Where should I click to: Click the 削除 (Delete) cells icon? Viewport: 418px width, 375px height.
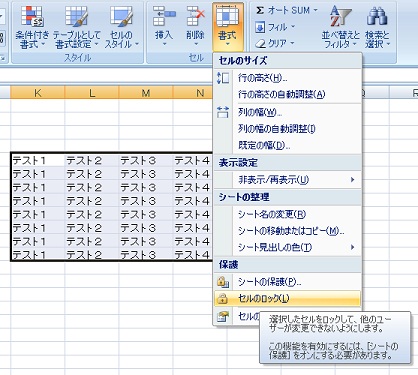(195, 17)
